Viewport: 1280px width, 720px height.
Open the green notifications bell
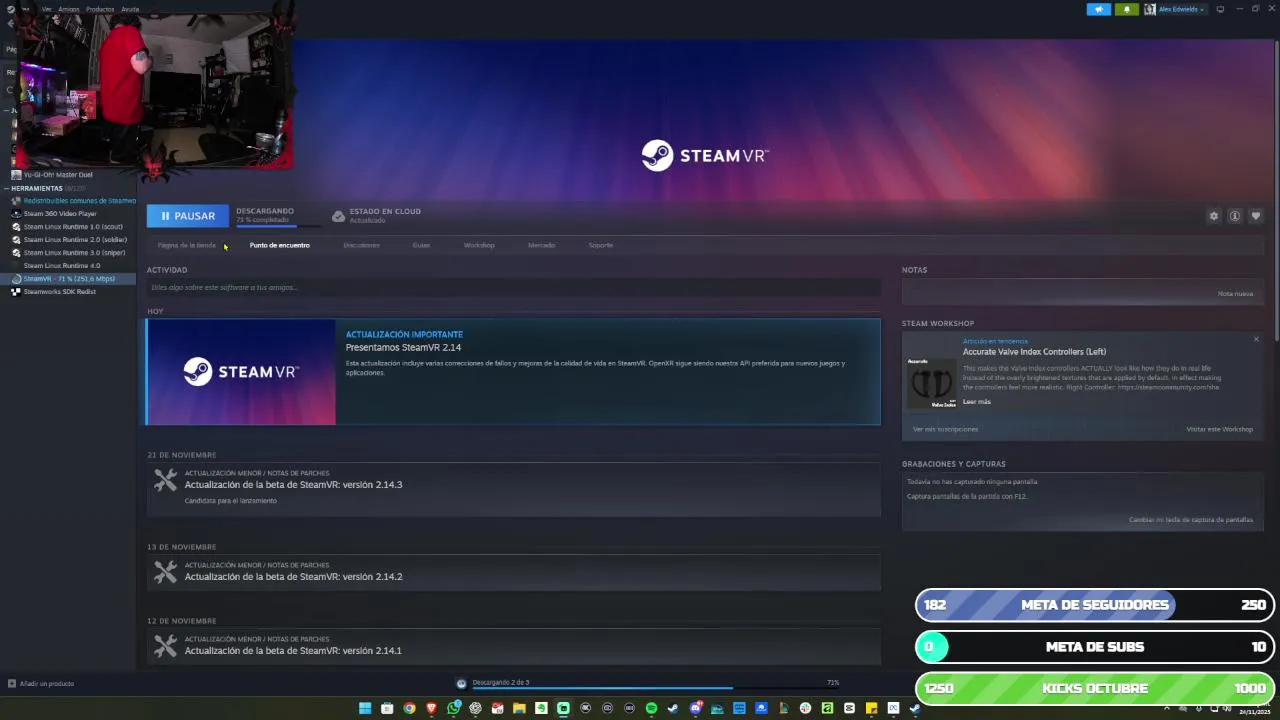pos(1126,9)
